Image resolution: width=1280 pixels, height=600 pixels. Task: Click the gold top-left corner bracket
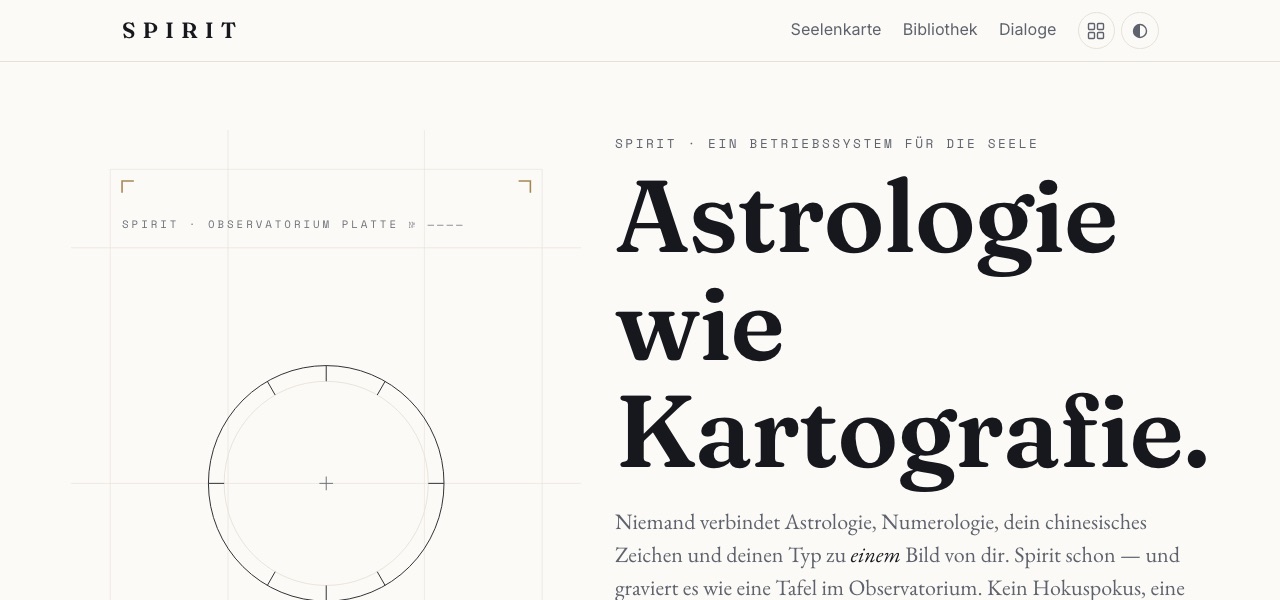tap(127, 186)
